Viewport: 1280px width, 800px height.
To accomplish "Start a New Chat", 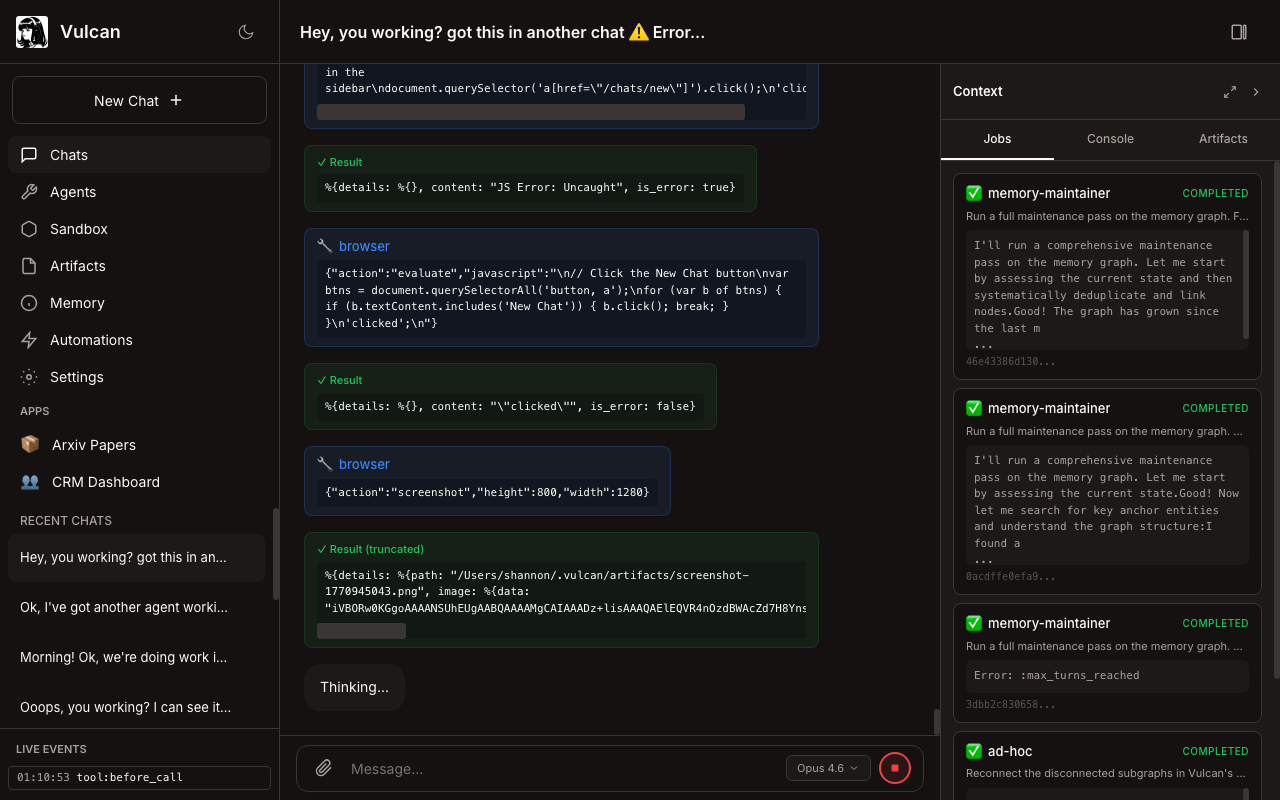I will [x=139, y=101].
